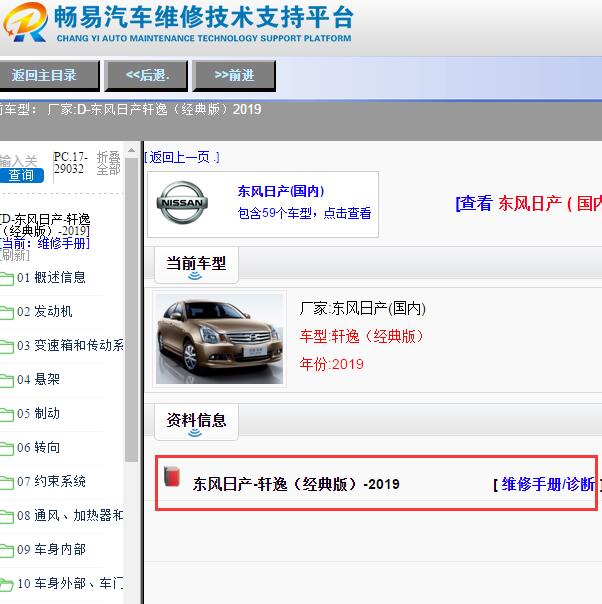This screenshot has width=602, height=604.
Task: Select the 当前车型 tab
Action: point(196,265)
